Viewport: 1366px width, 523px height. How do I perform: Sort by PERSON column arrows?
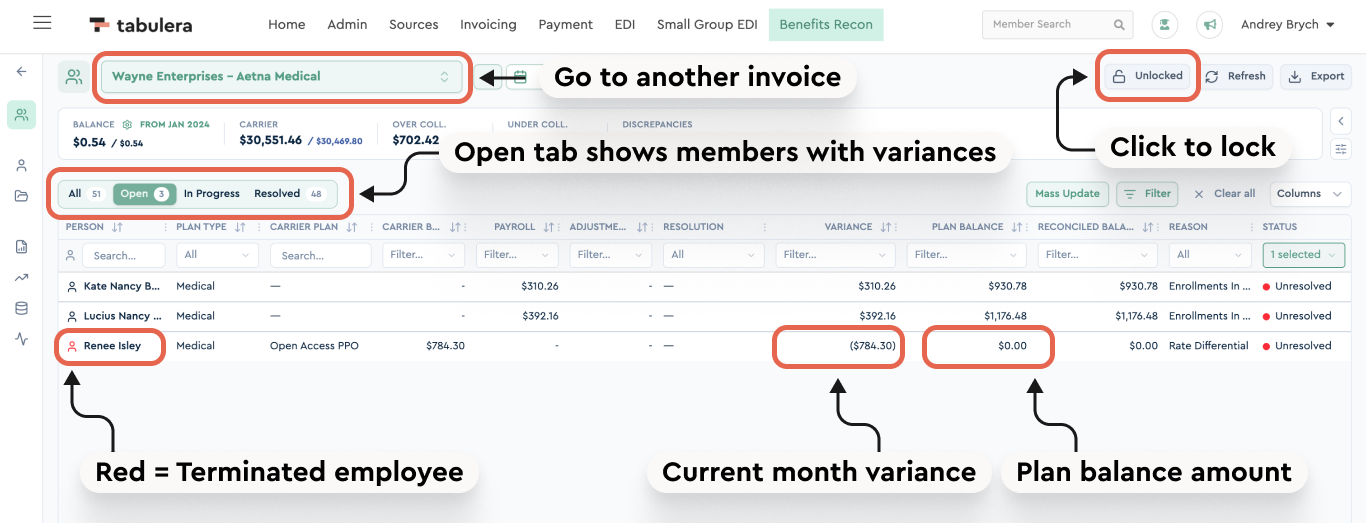click(118, 227)
